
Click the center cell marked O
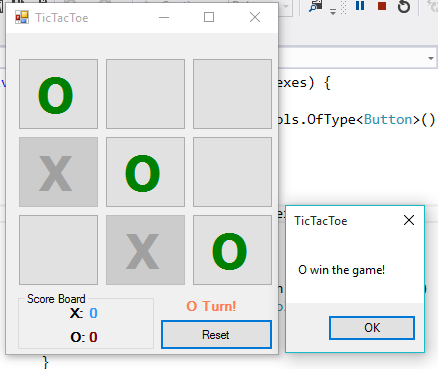tap(145, 172)
